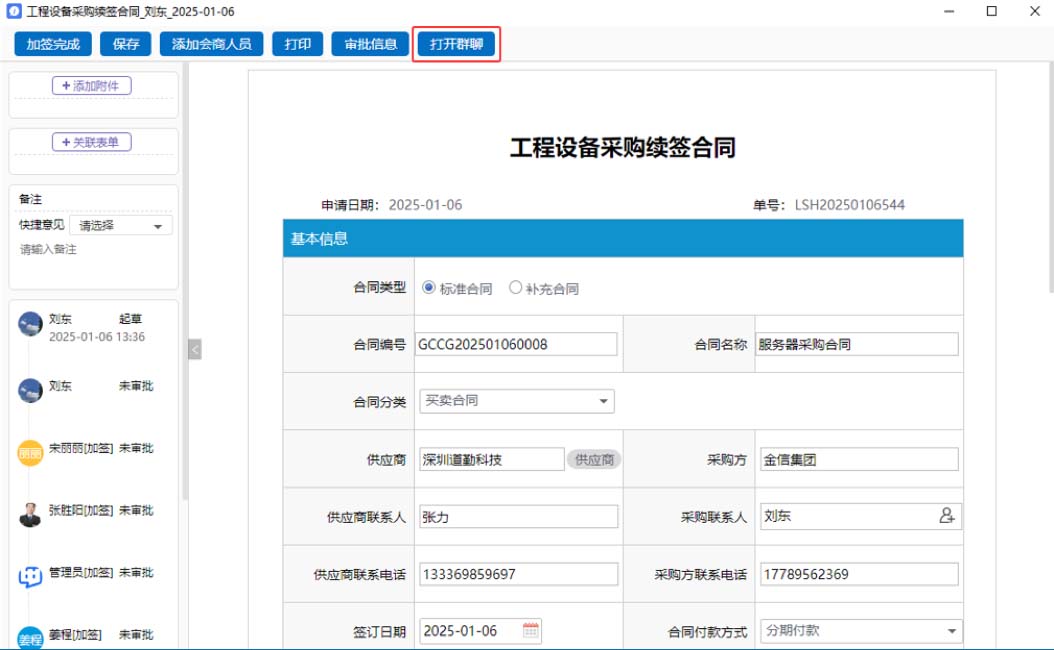Click the 审批信息 toolbar button

tap(371, 44)
